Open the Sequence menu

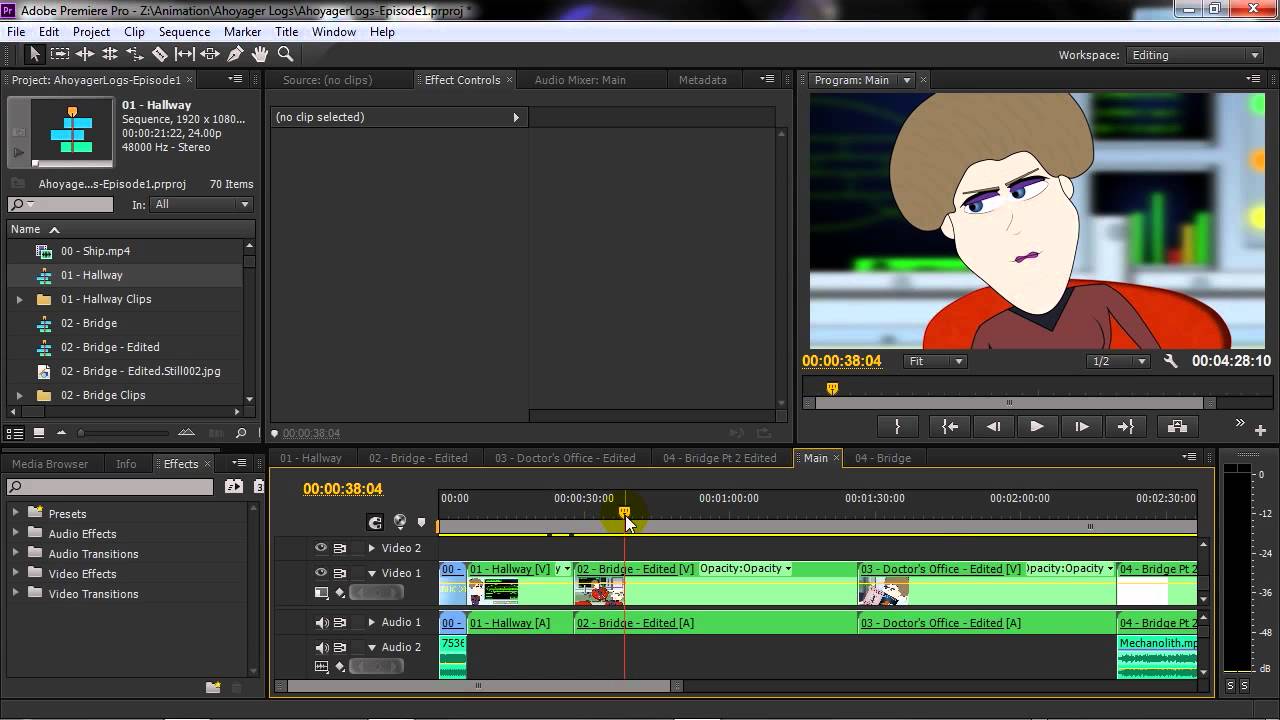pos(184,32)
